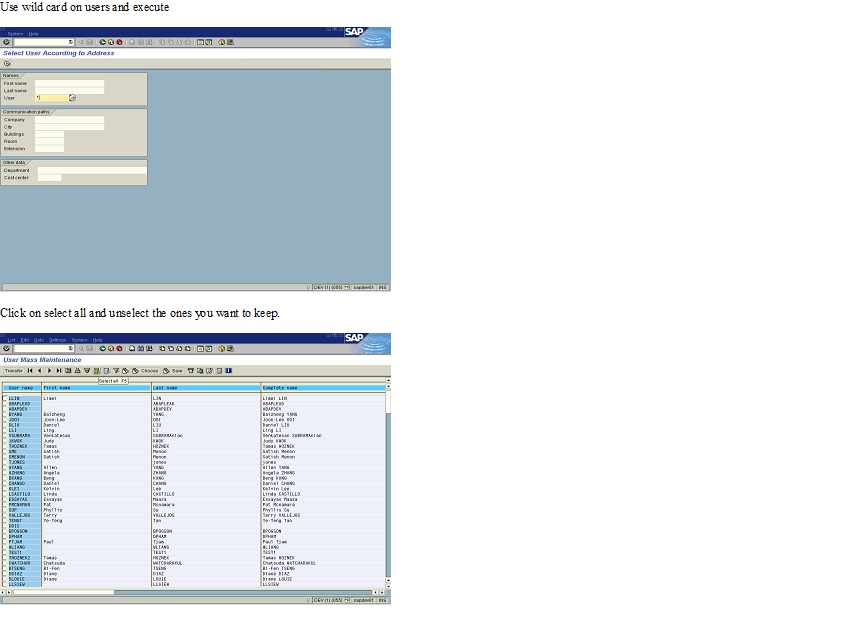Open the command field dropdown on the top screen
The width and height of the screenshot is (864, 620).
click(69, 42)
